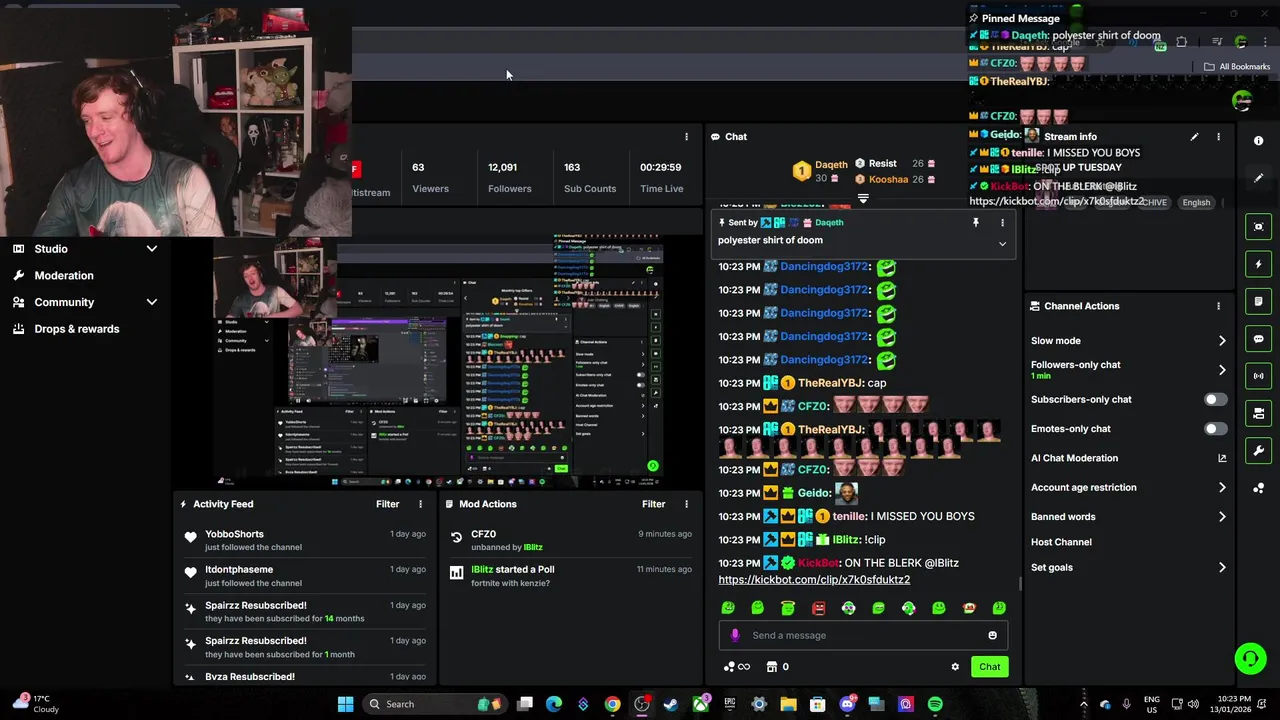This screenshot has height=720, width=1280.
Task: Open chat settings gear icon
Action: click(955, 667)
